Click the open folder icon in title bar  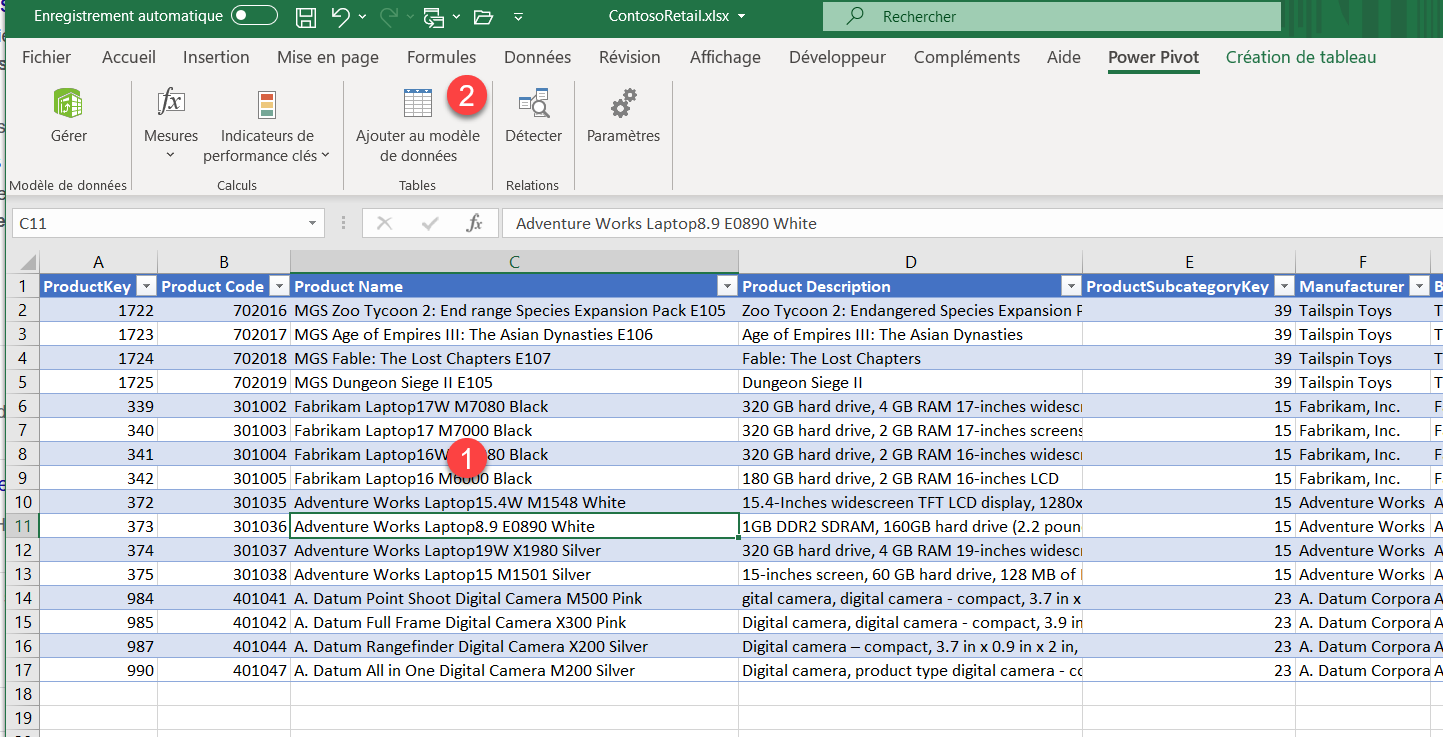tap(483, 16)
